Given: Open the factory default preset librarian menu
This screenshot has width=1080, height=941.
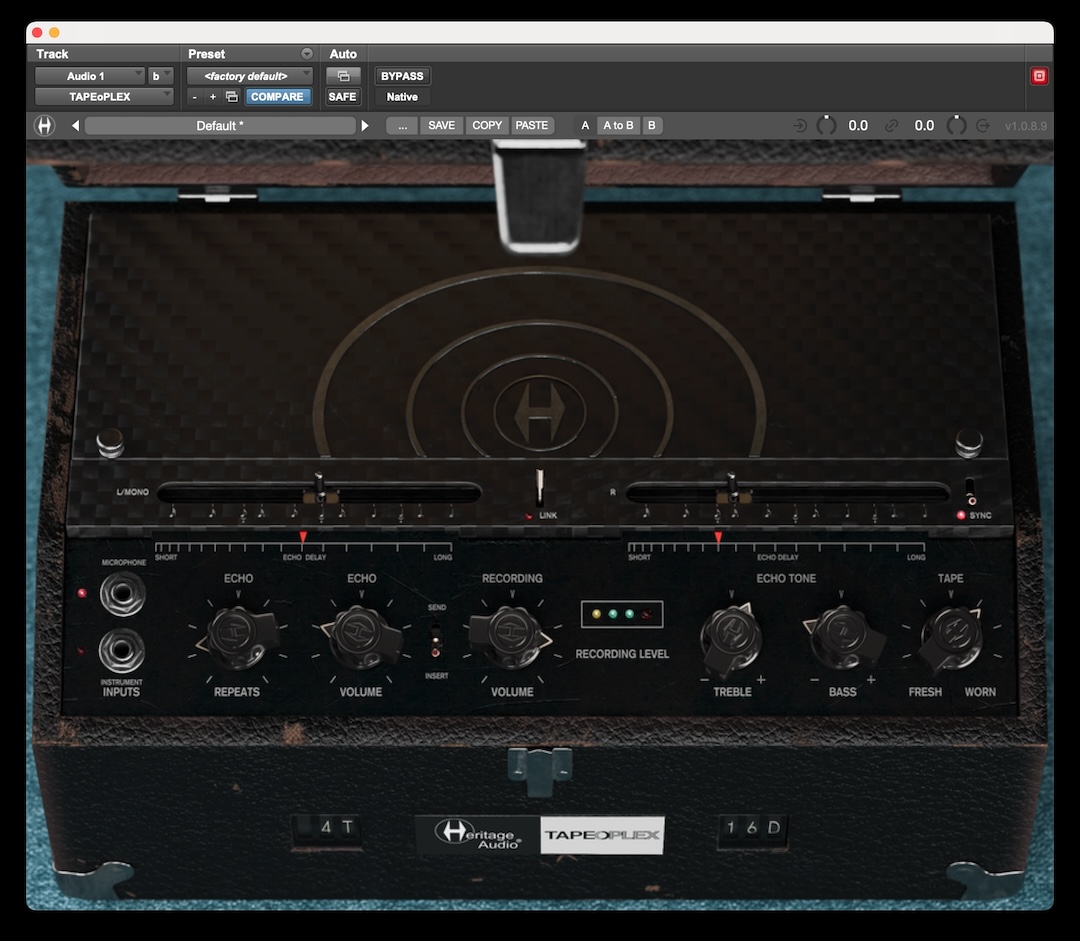Looking at the screenshot, I should coord(249,76).
